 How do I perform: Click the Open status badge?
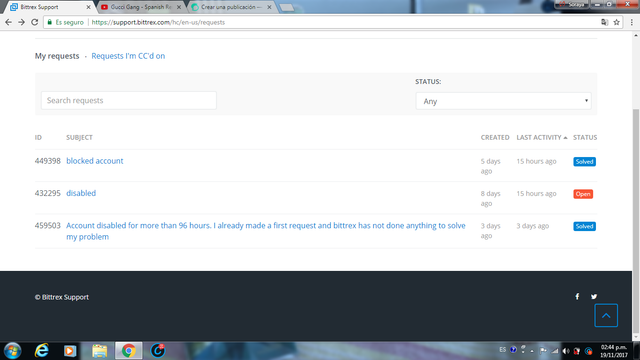click(583, 194)
